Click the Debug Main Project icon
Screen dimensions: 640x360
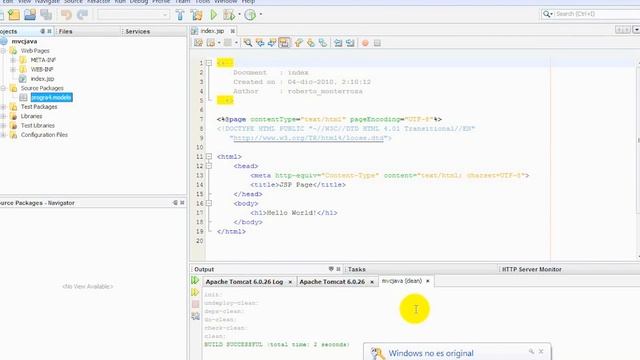coord(229,15)
